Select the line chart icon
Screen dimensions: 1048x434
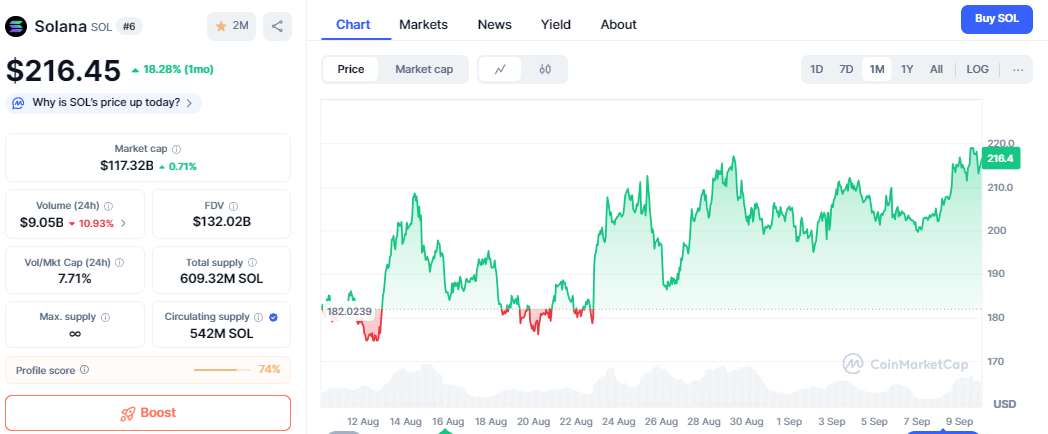point(501,69)
